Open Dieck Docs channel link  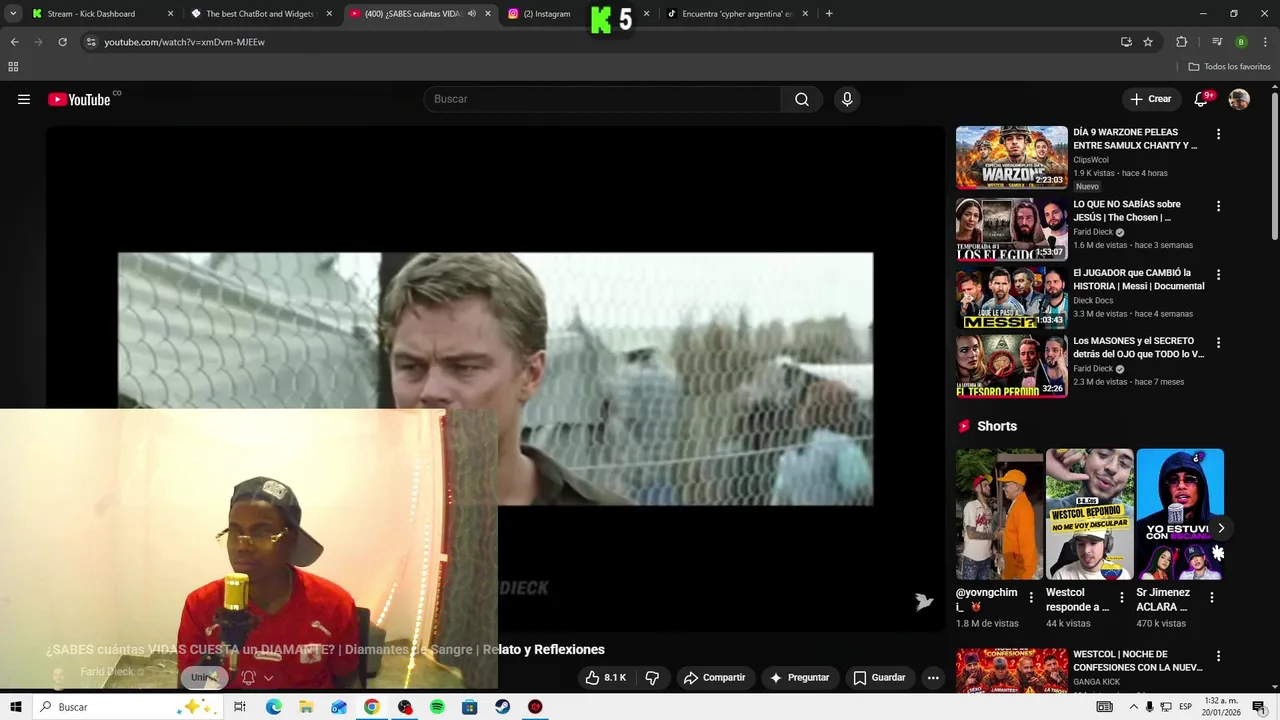(1093, 300)
